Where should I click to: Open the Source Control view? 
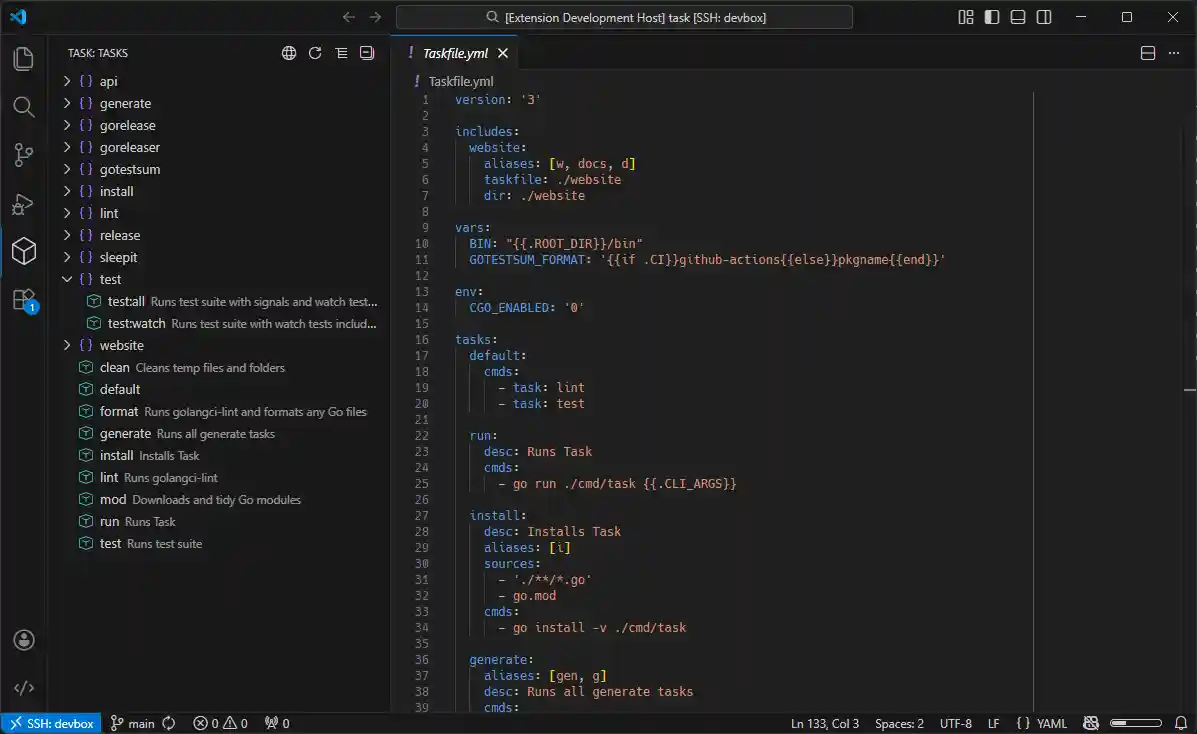(x=23, y=155)
